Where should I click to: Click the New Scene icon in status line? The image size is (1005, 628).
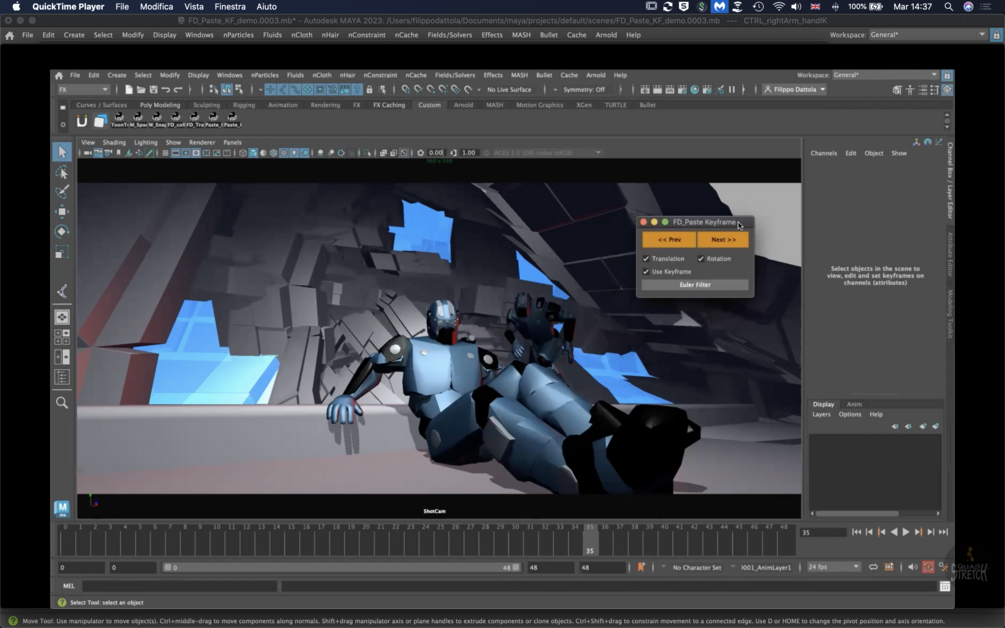coord(129,90)
